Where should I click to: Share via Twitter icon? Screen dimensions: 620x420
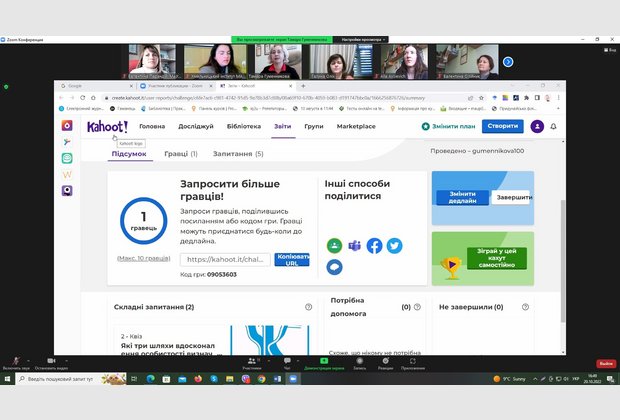394,245
